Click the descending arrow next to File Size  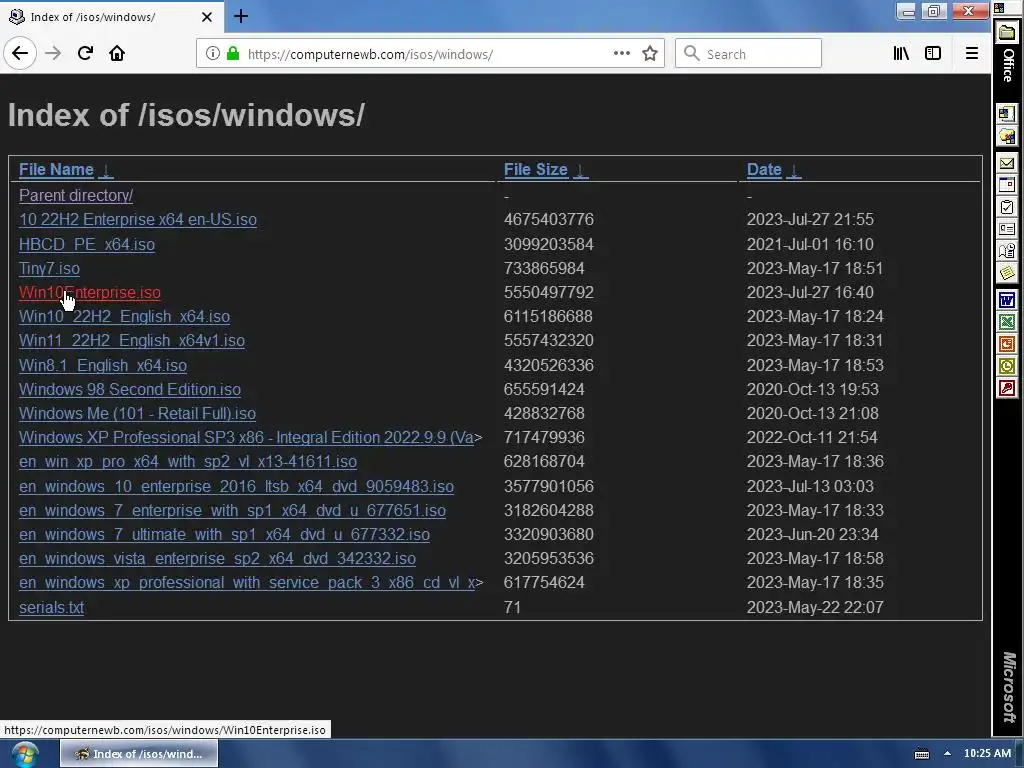(580, 170)
